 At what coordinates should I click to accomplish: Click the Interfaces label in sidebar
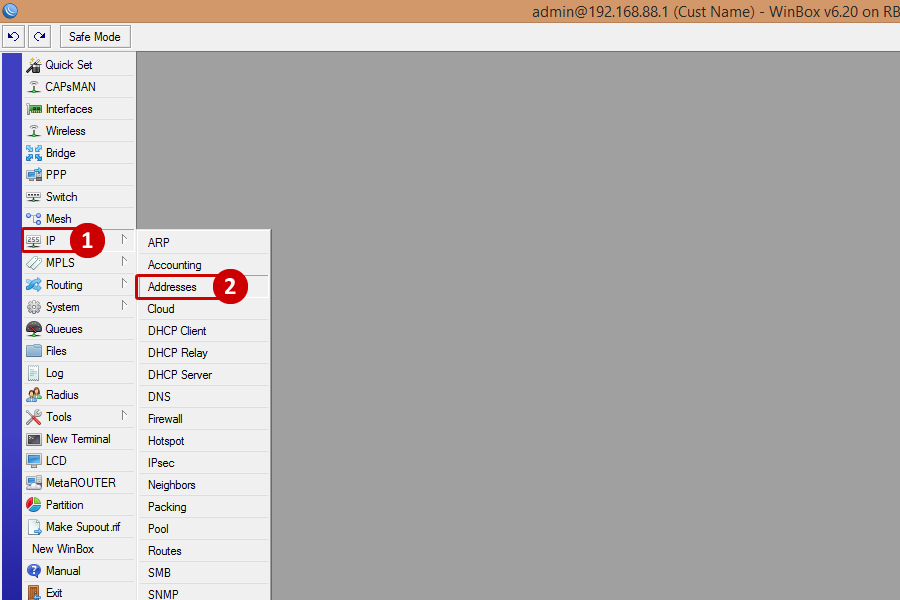pos(69,109)
